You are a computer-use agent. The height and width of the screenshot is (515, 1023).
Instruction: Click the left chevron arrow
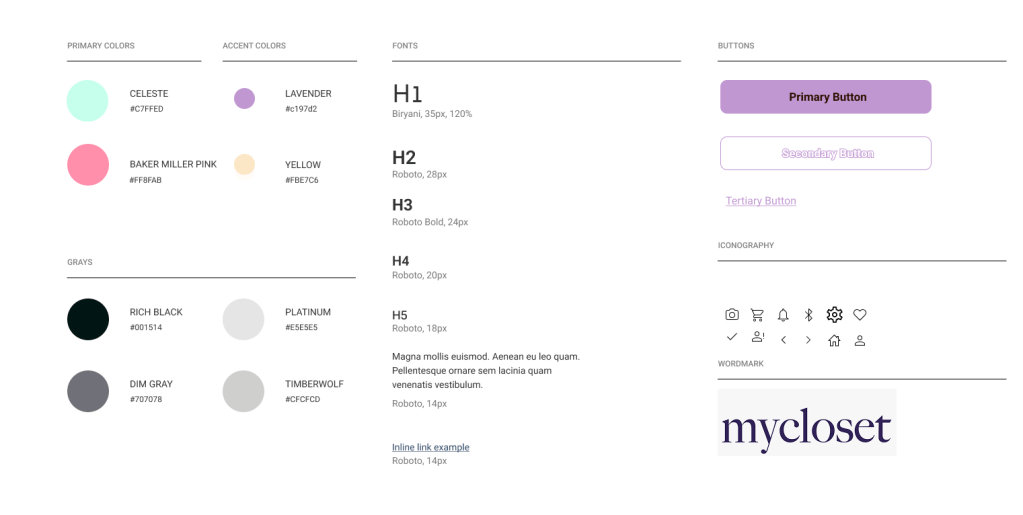point(783,340)
